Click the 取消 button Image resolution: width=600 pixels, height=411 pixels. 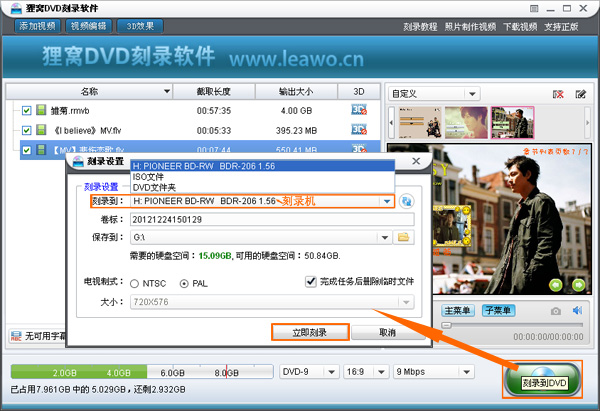point(387,333)
